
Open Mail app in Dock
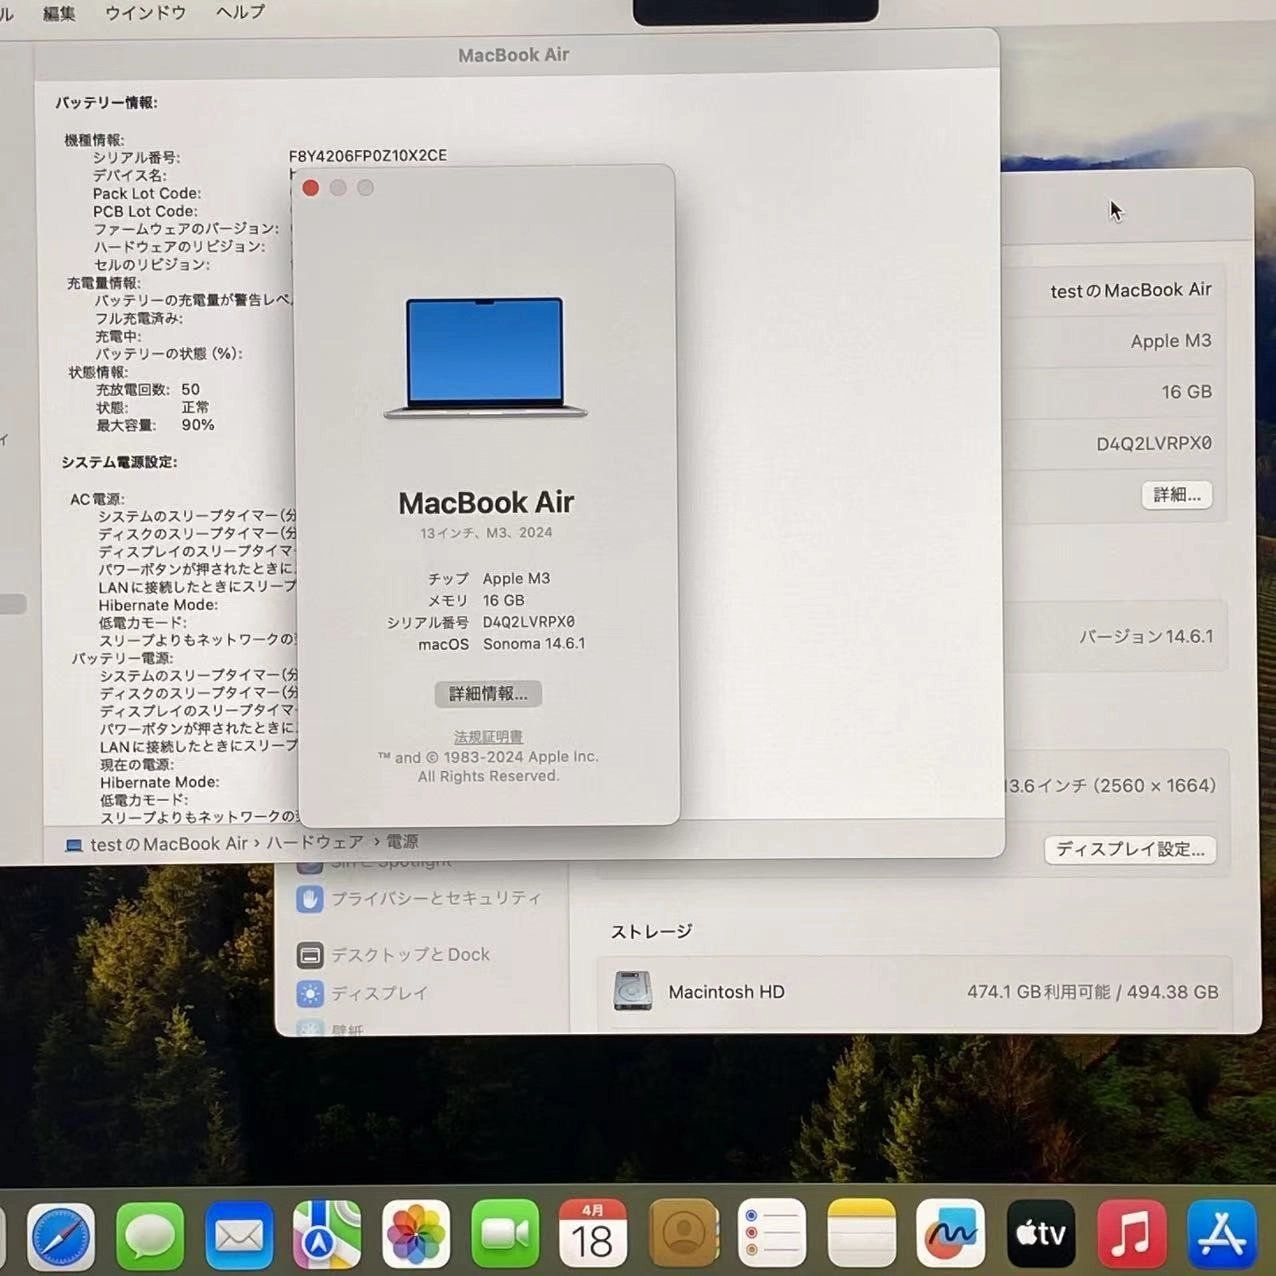click(239, 1236)
